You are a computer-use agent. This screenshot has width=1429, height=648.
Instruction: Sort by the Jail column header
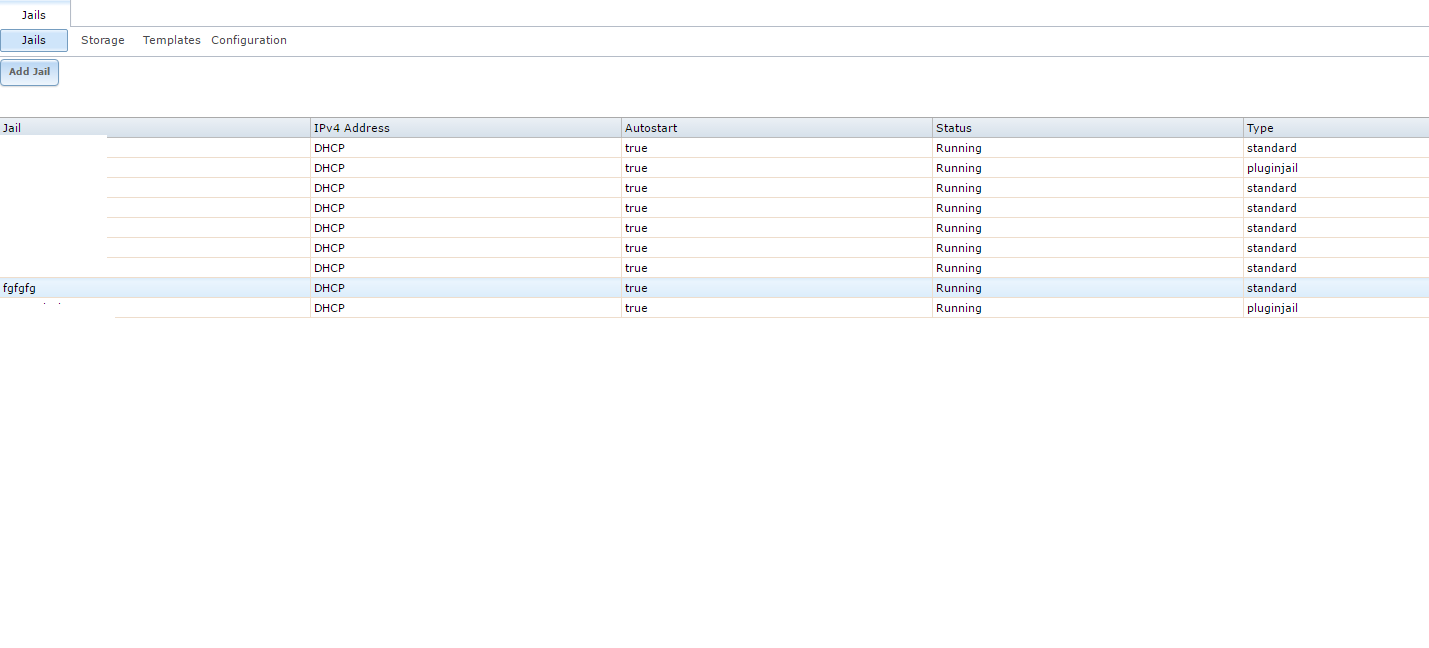pos(155,128)
